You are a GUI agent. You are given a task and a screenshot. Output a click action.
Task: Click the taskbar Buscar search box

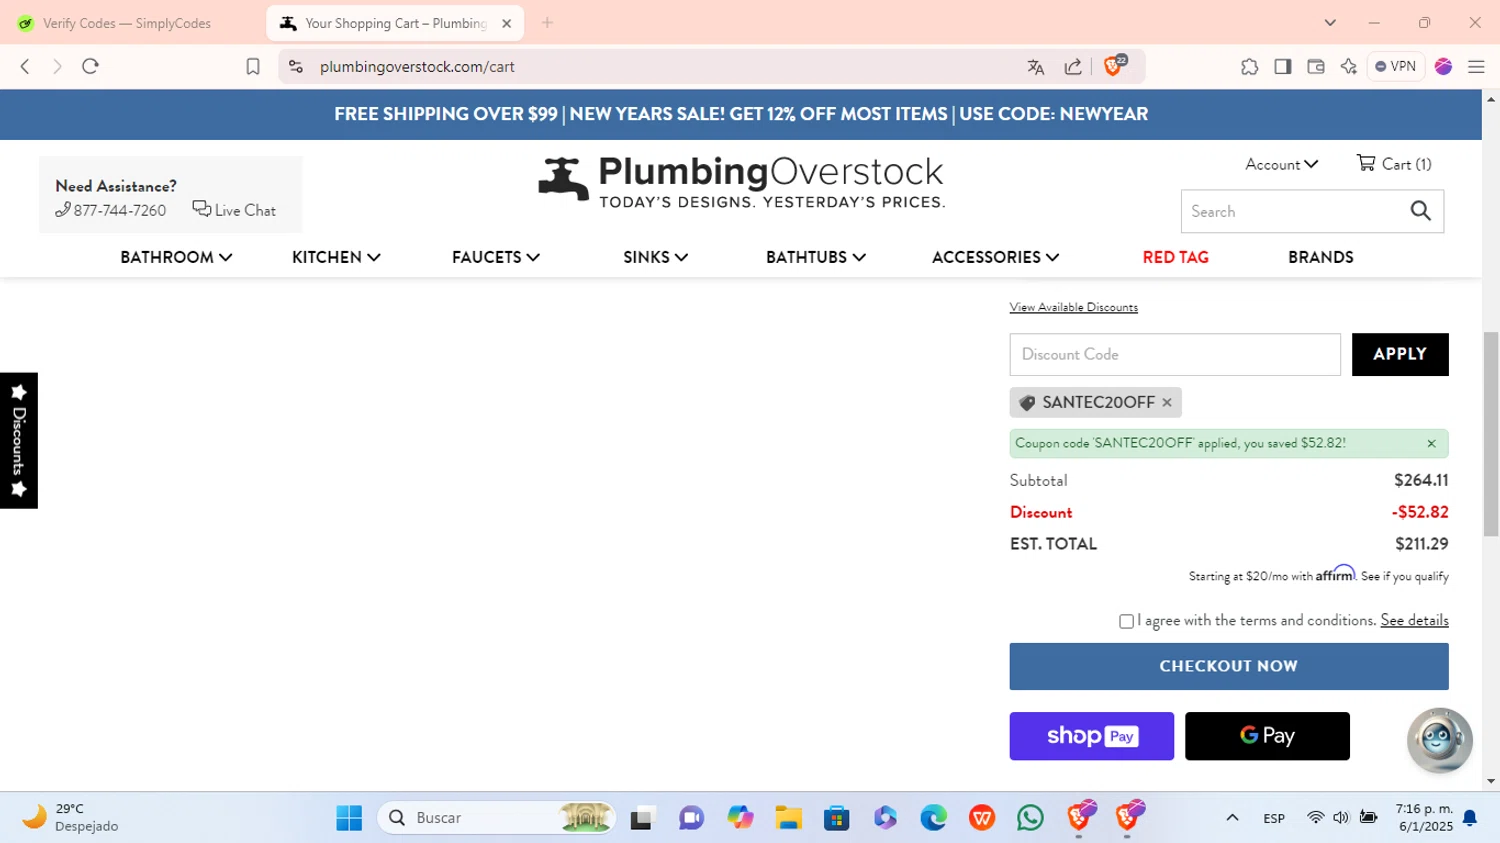click(497, 818)
